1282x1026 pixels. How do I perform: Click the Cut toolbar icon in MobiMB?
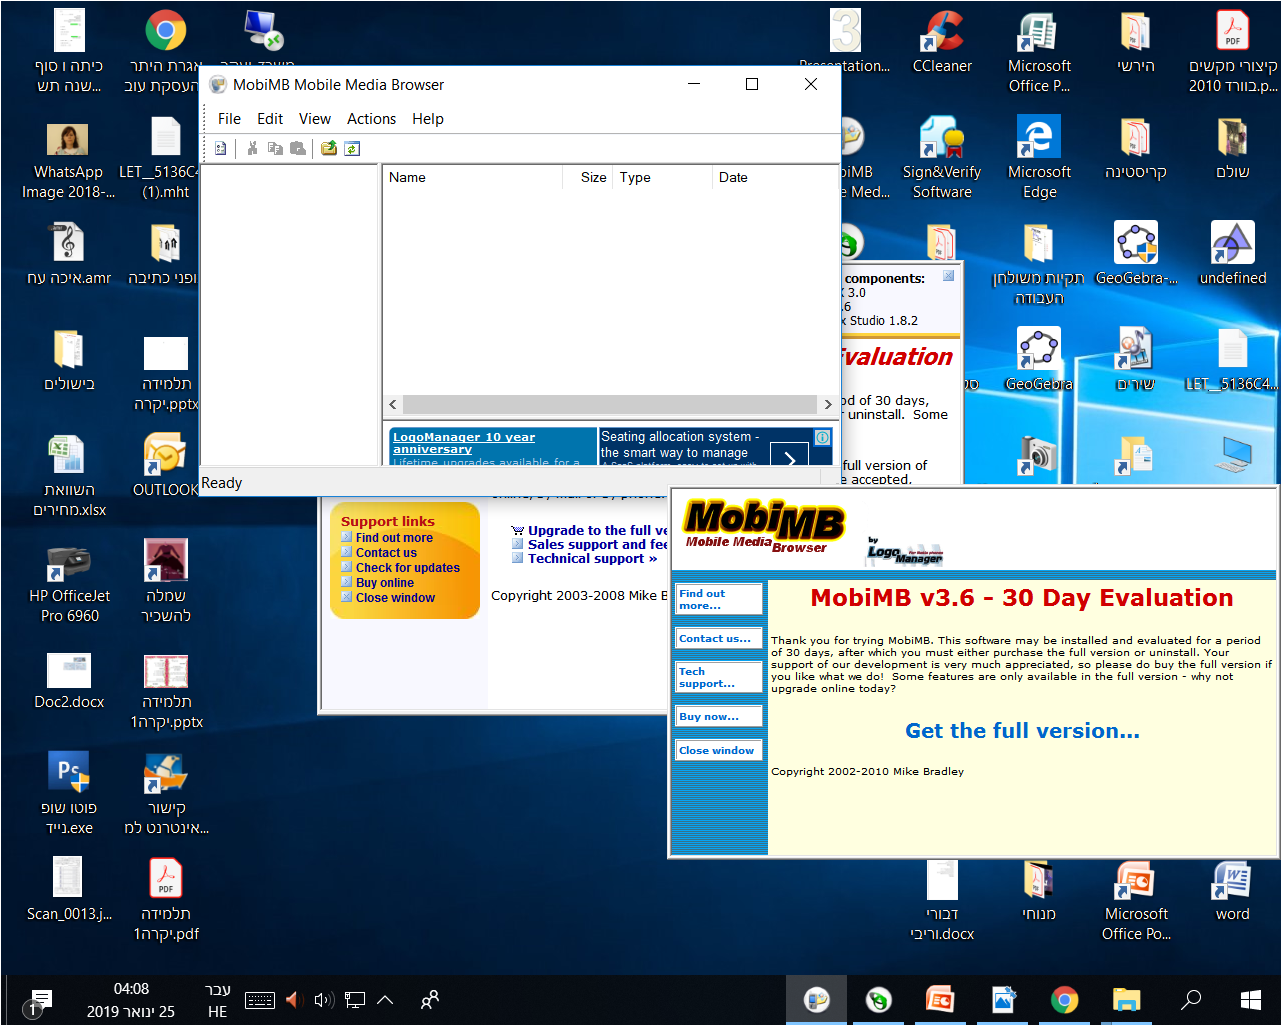point(252,149)
